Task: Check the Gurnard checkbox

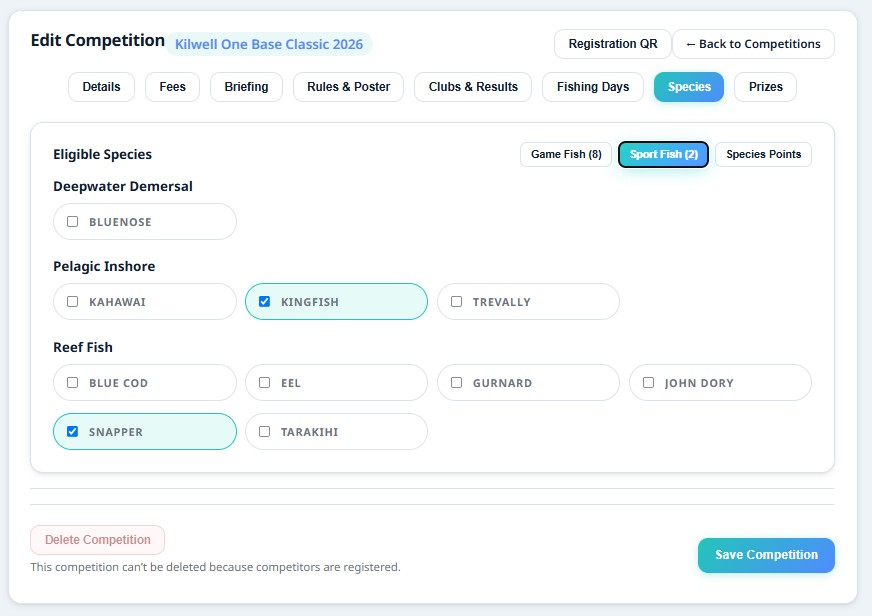Action: coord(456,382)
